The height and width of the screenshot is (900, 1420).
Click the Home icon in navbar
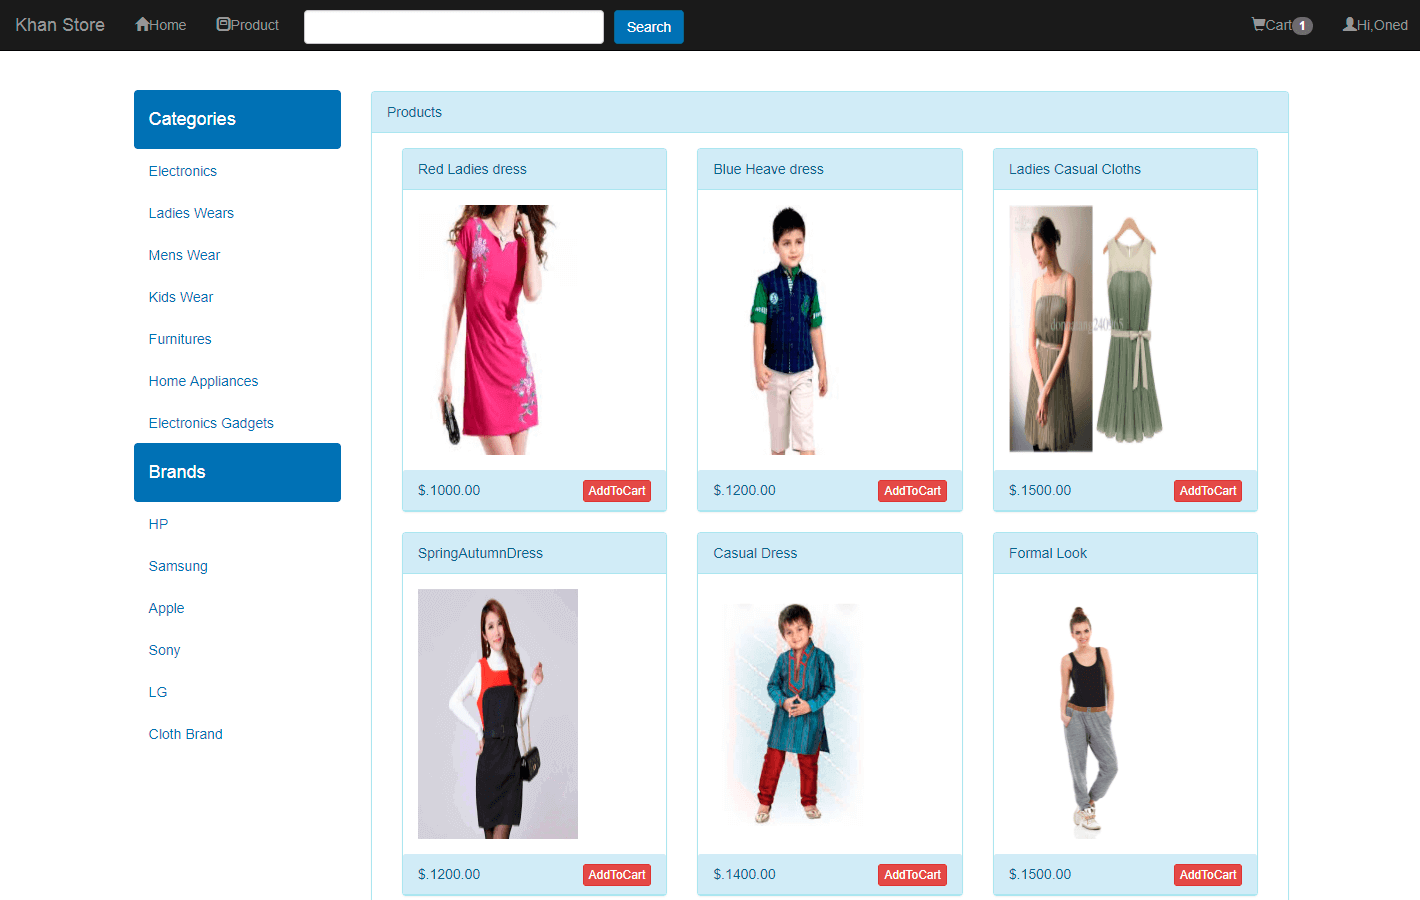(x=143, y=25)
